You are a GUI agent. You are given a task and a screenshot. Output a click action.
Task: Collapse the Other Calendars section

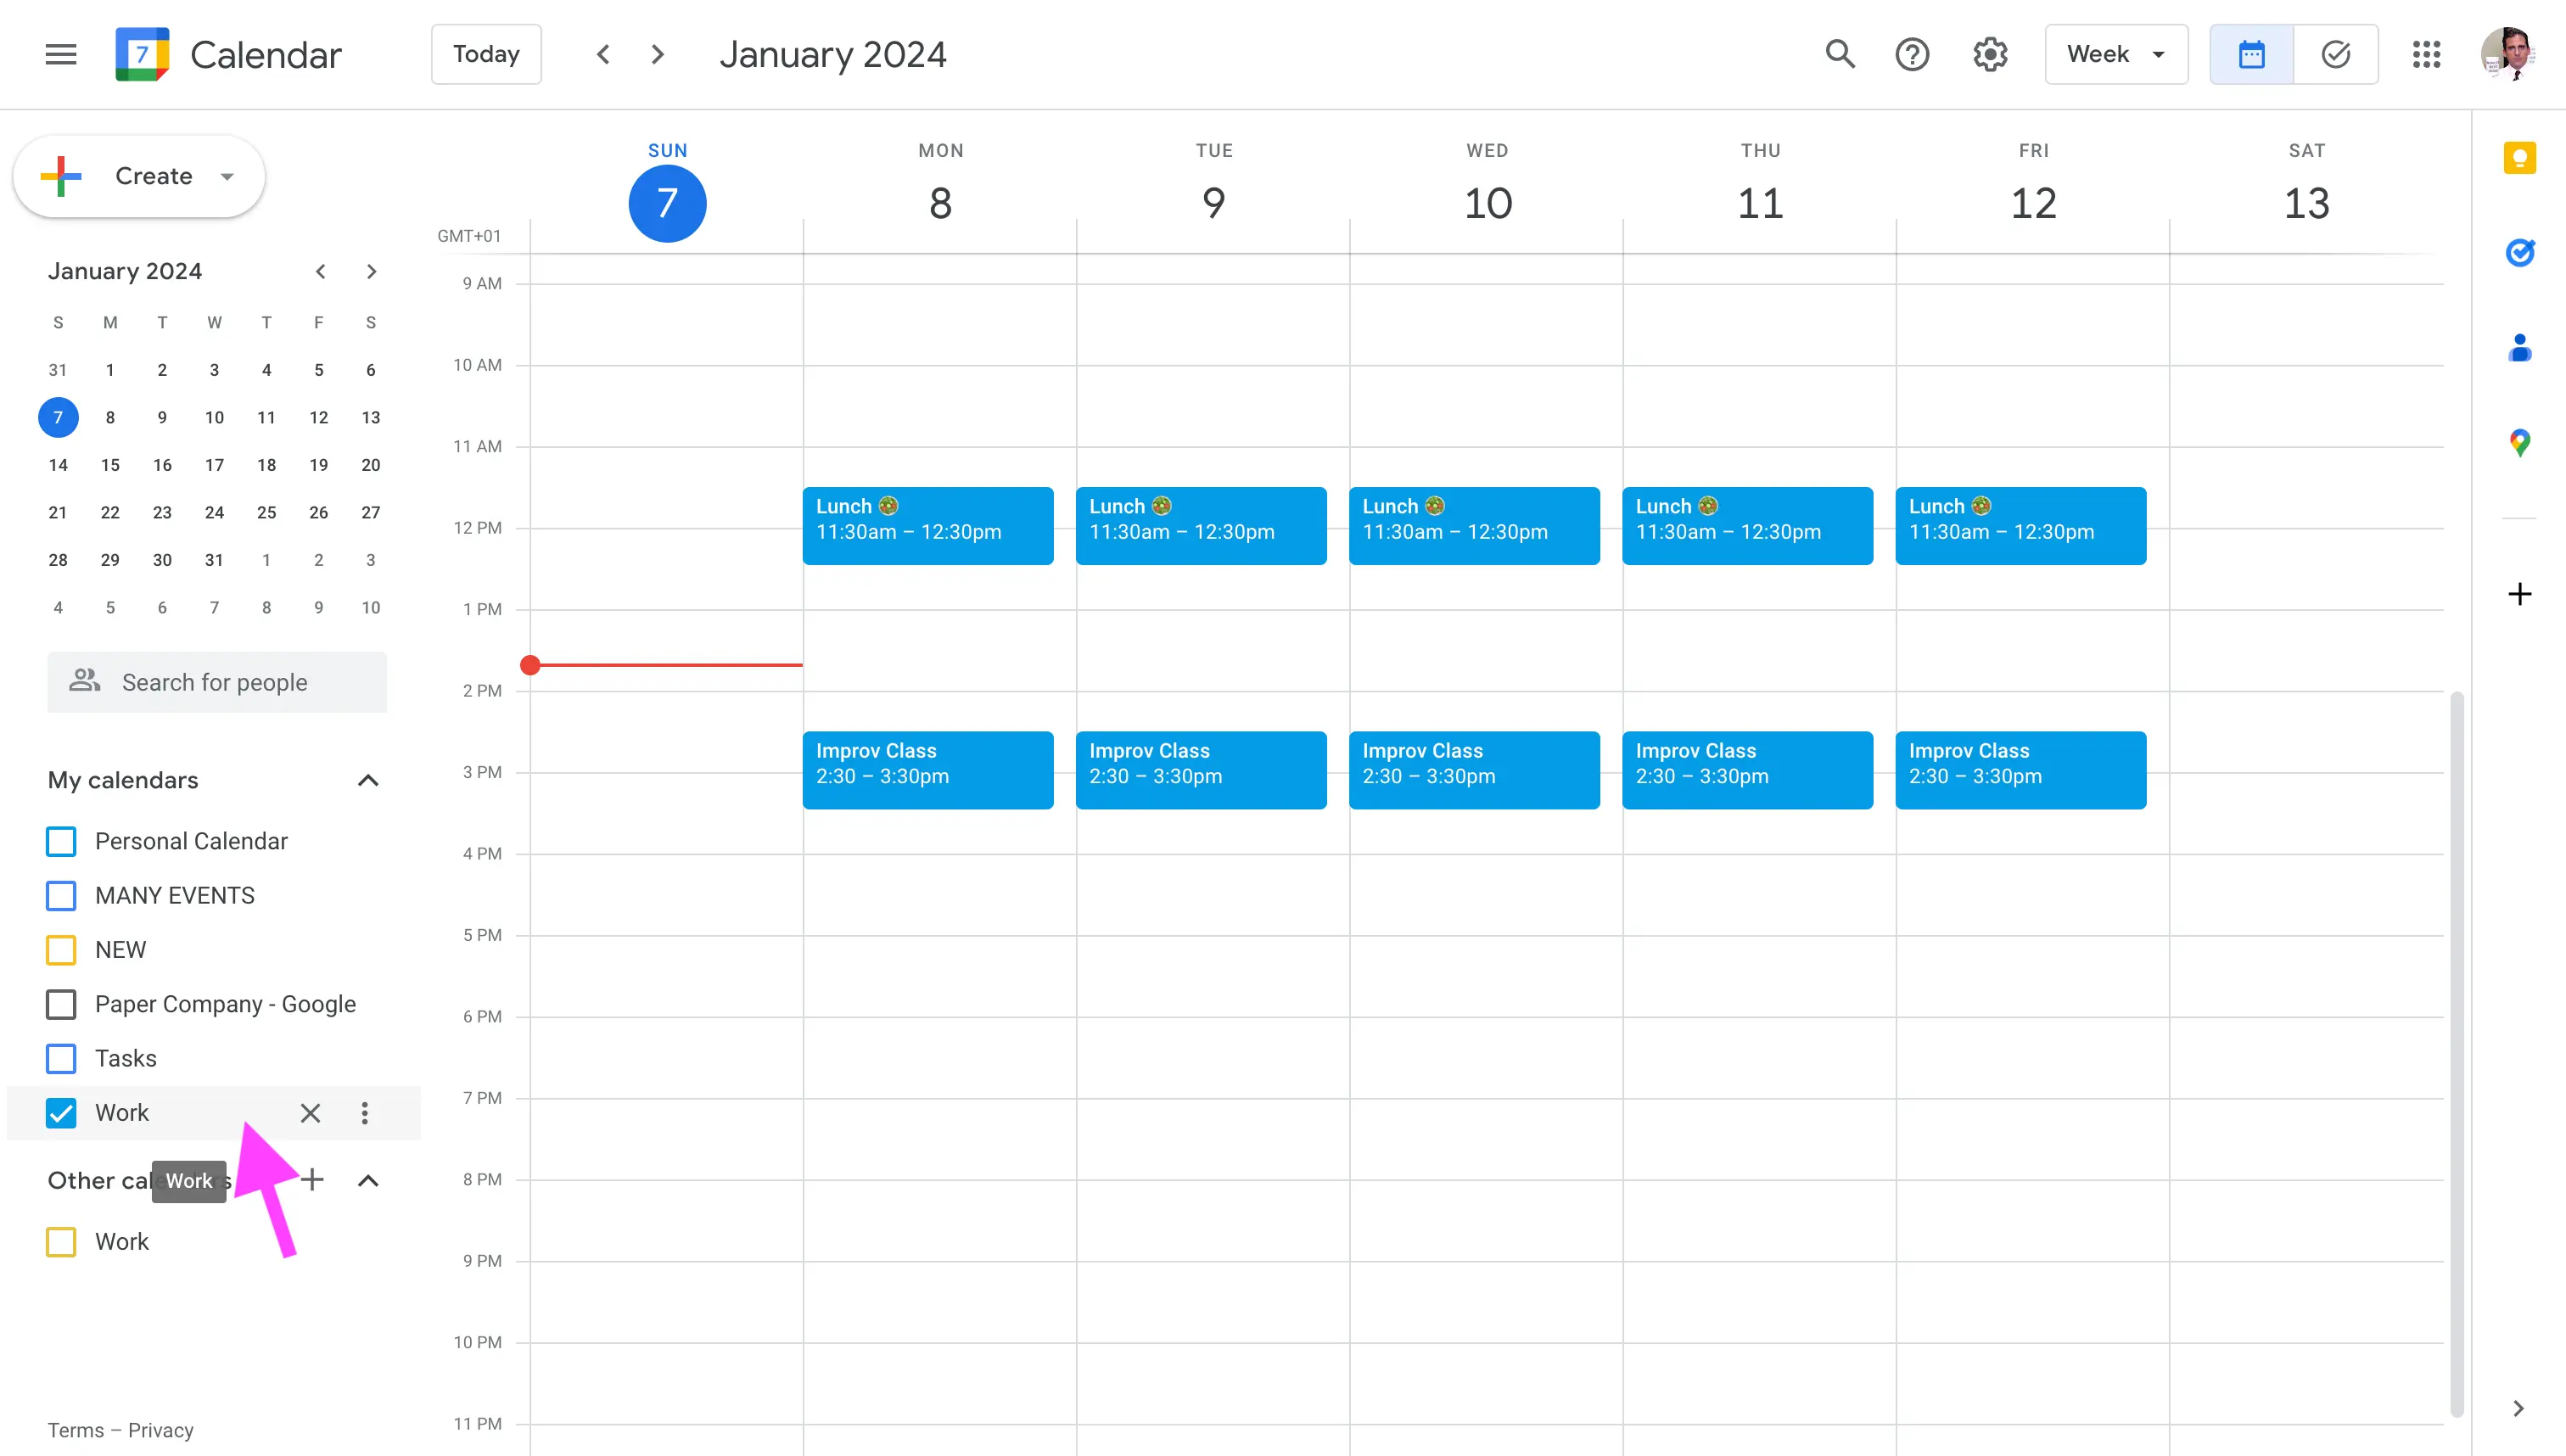367,1181
